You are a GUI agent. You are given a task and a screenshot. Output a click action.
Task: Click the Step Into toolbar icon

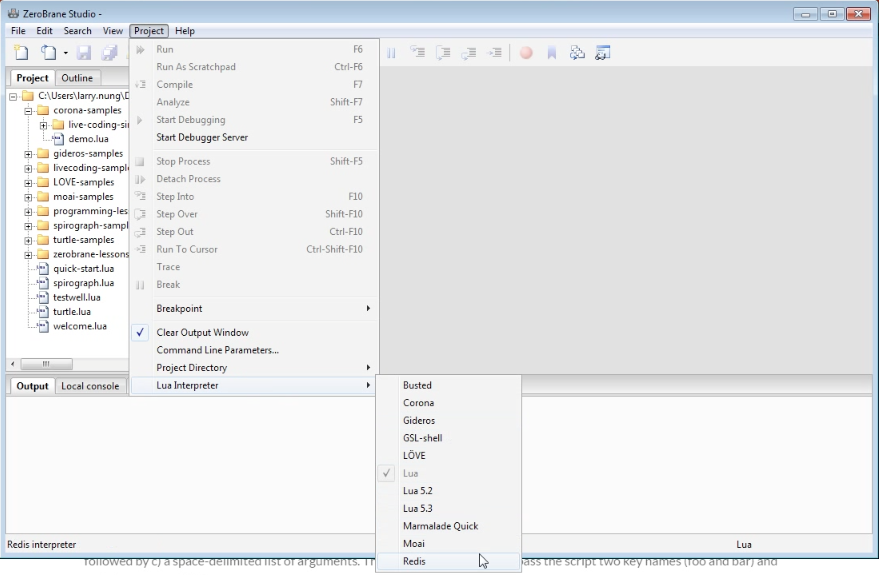tap(417, 53)
